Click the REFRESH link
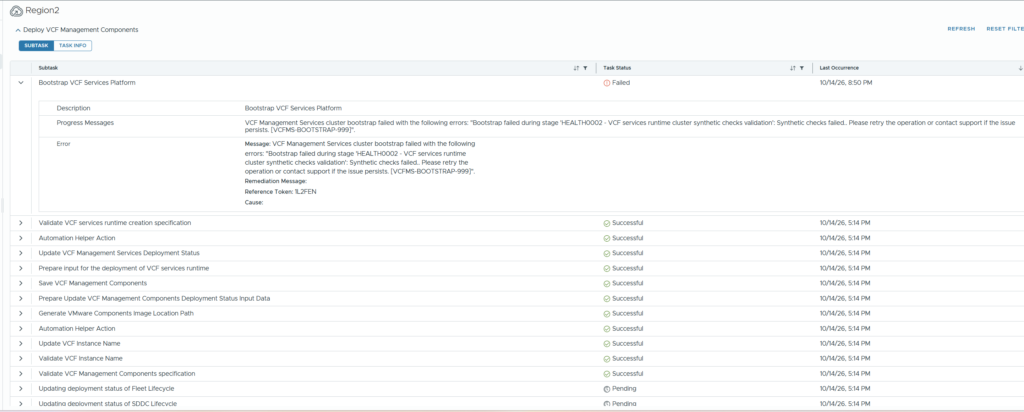The width and height of the screenshot is (1024, 412). click(961, 29)
